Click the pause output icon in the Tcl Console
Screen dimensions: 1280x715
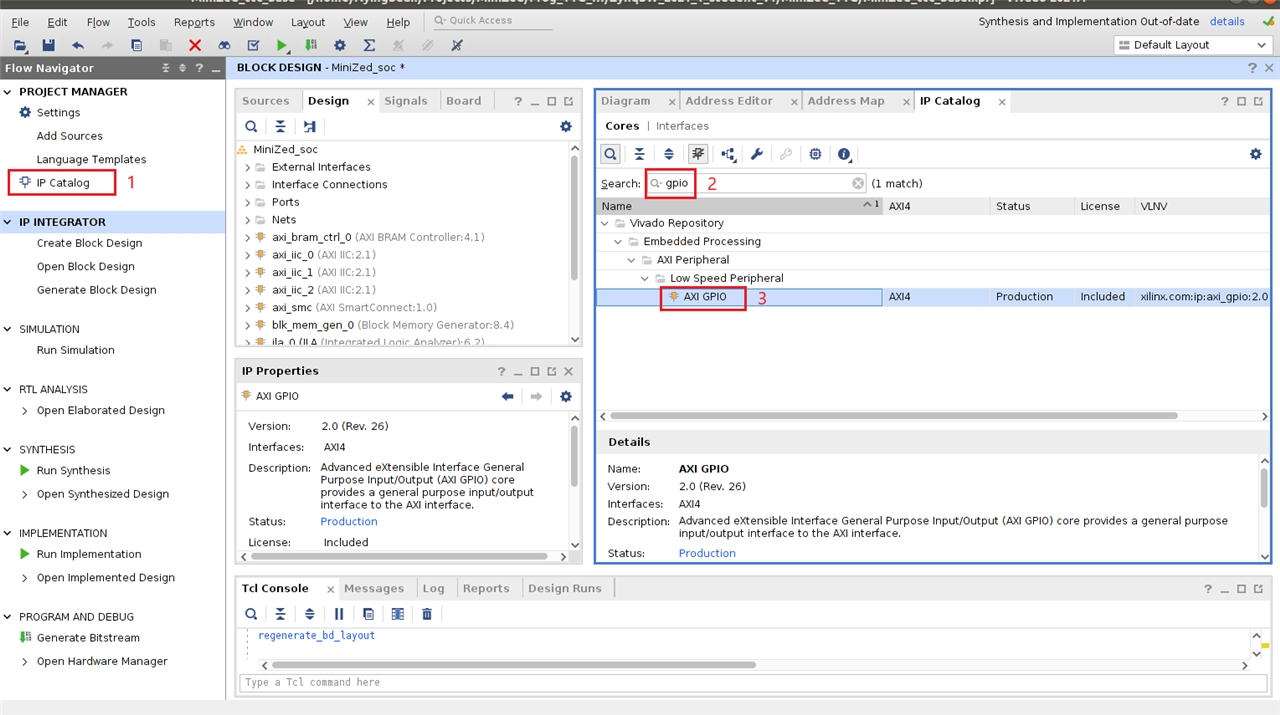point(339,614)
